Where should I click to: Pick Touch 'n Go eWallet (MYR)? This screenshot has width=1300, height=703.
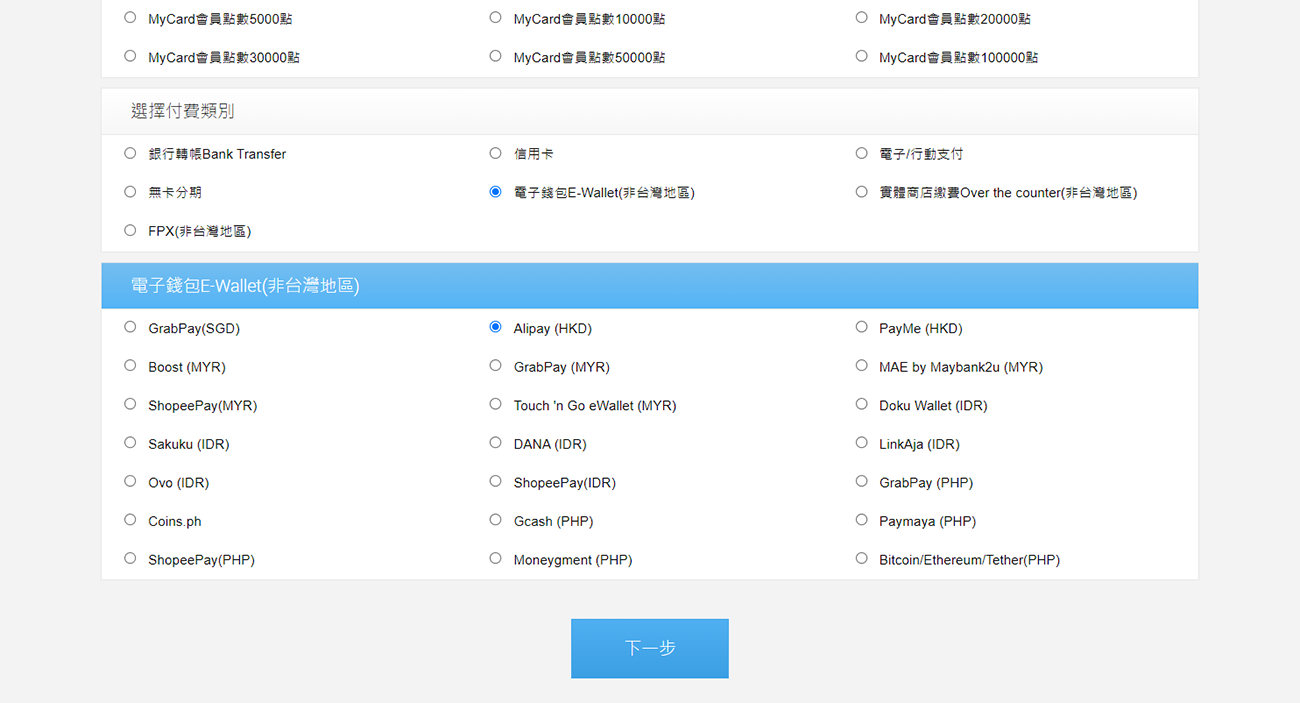(x=495, y=405)
